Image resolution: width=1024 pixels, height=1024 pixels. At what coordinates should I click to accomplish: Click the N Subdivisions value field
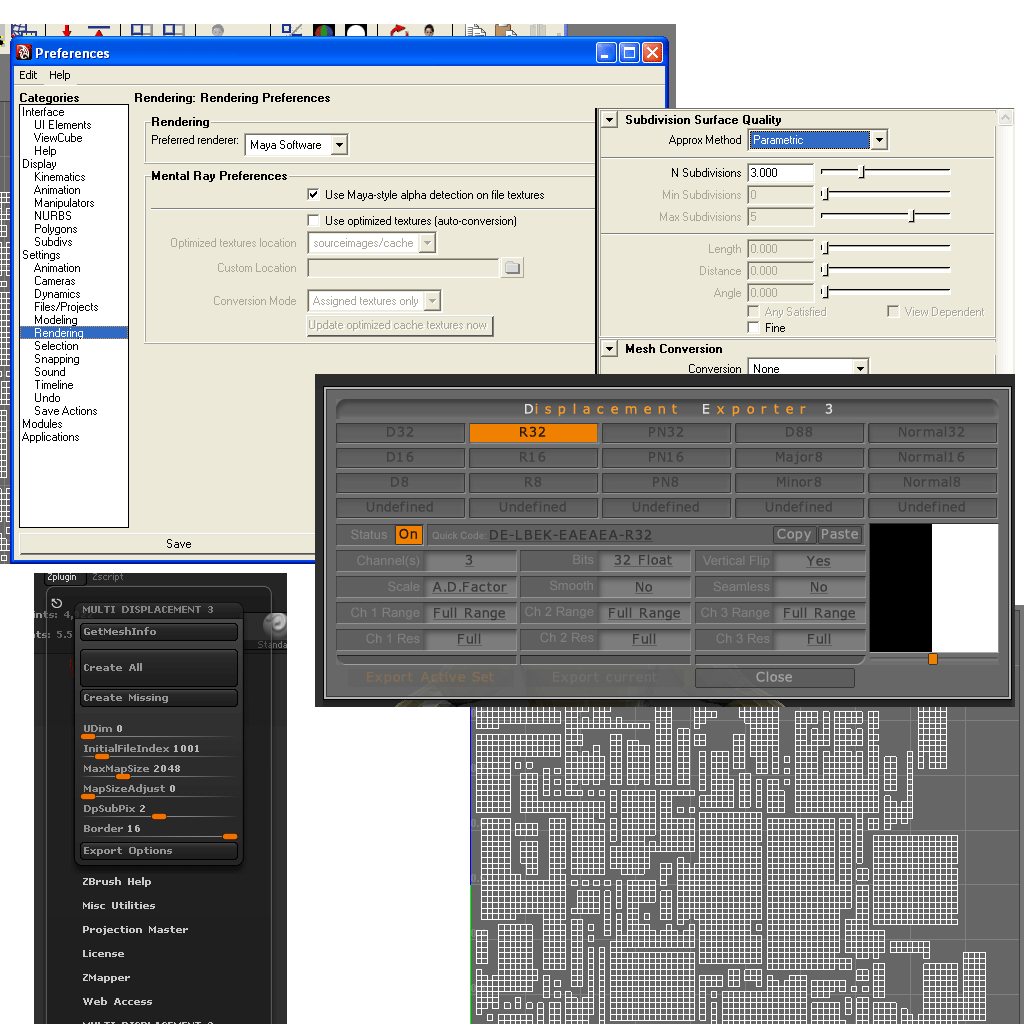pyautogui.click(x=780, y=172)
